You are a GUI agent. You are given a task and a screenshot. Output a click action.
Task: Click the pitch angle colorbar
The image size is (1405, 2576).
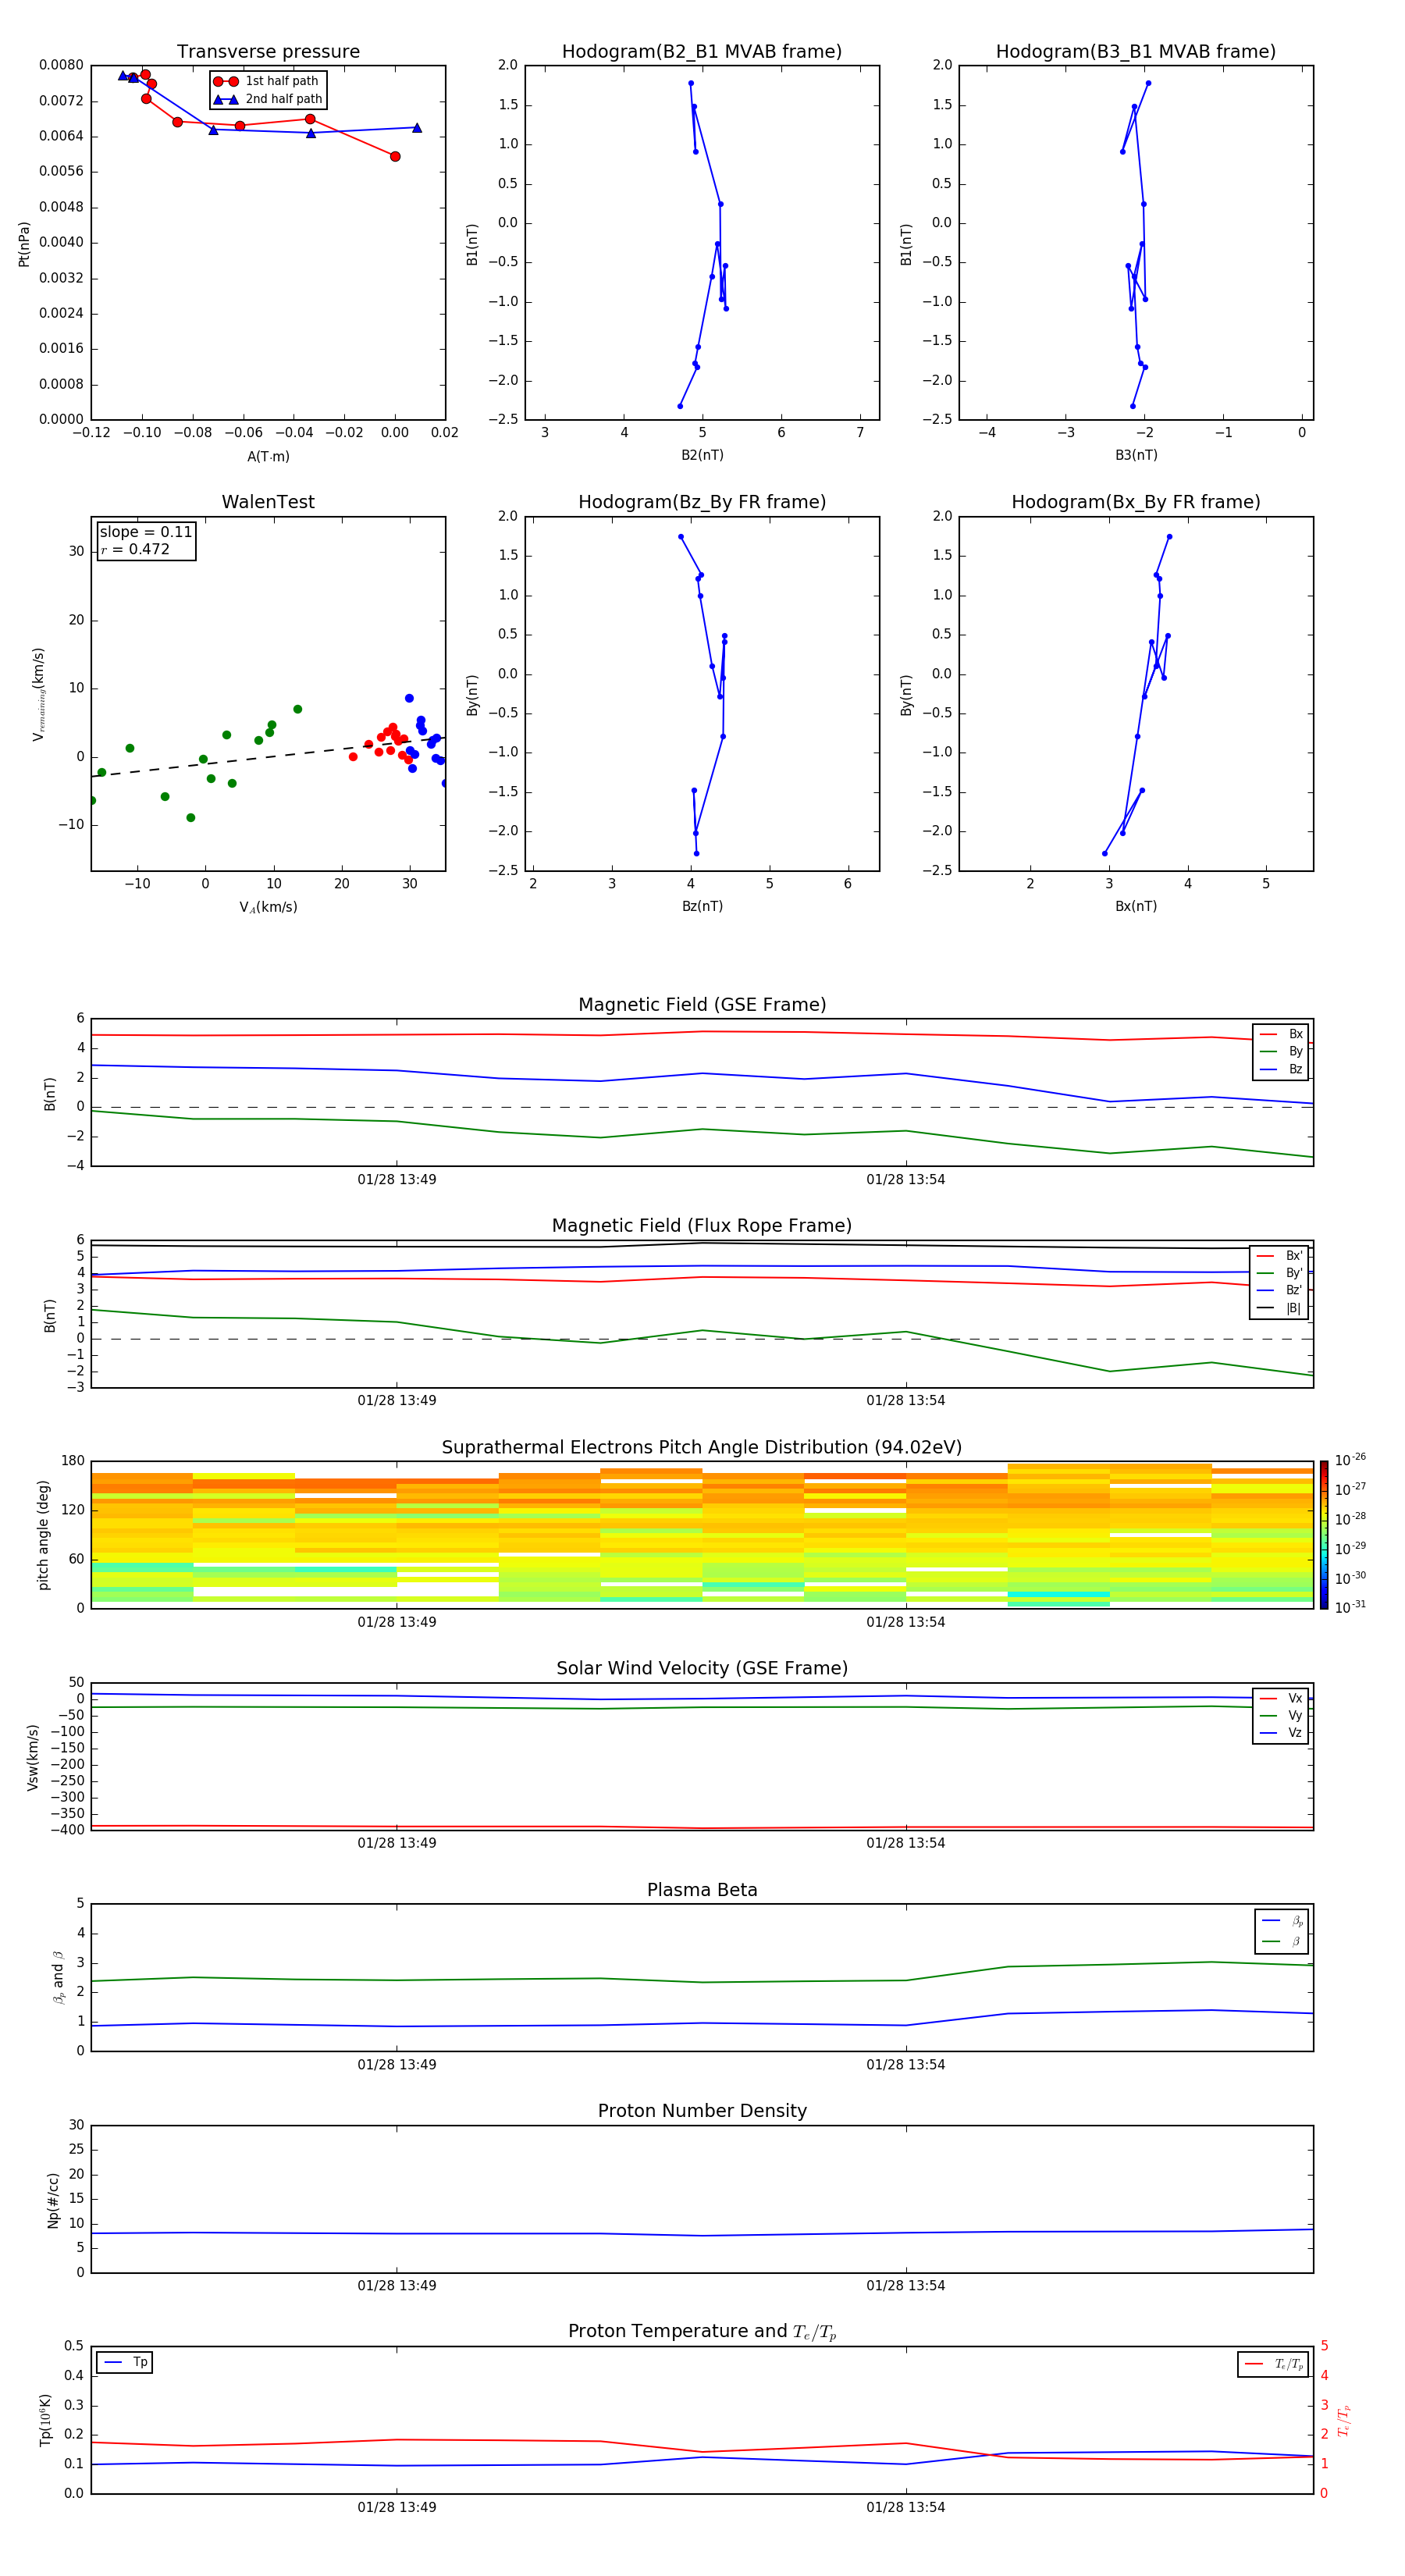tap(1324, 1535)
